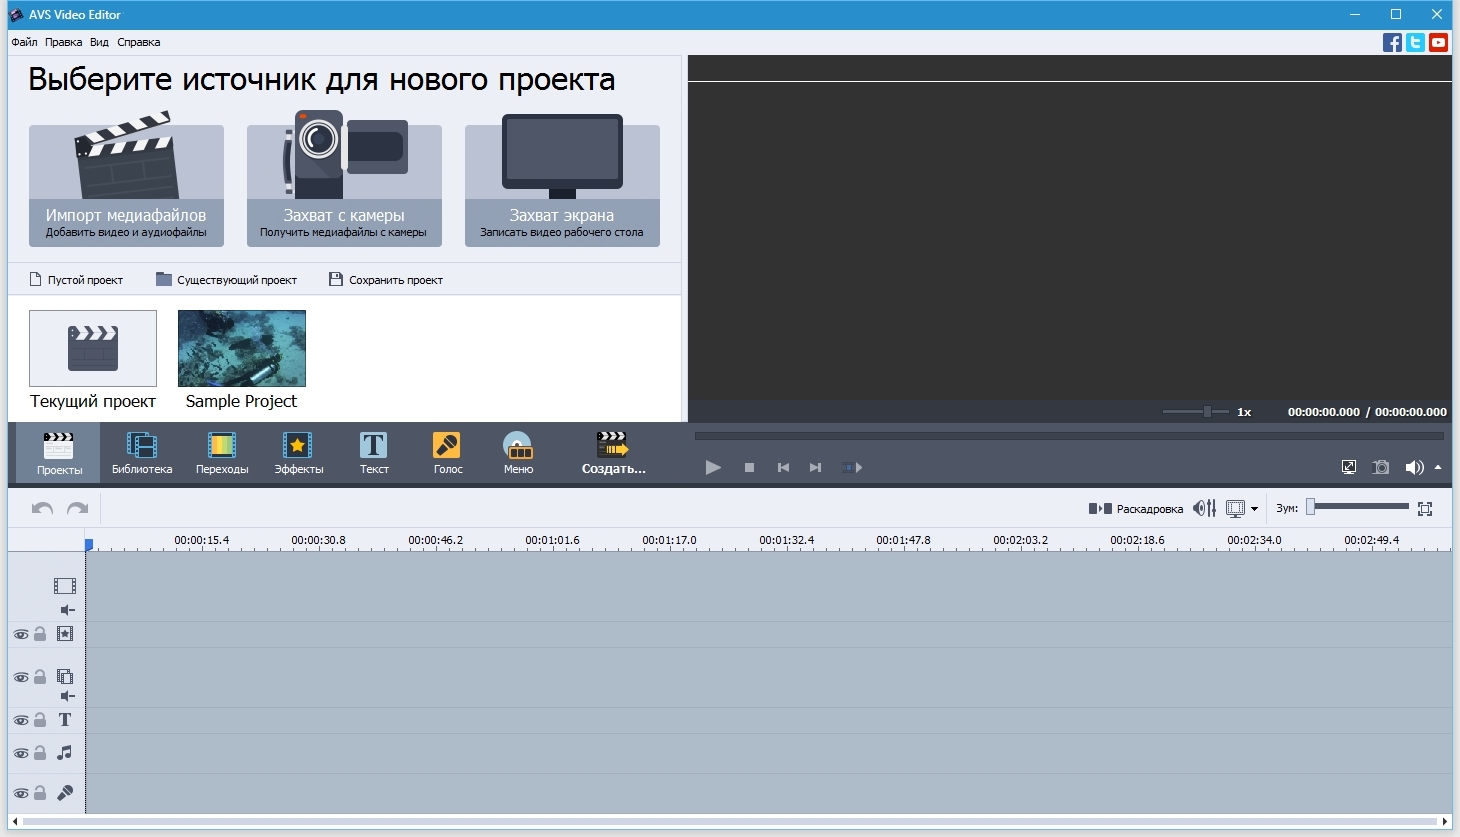
Task: Open the Голос voice recording tool
Action: coord(447,453)
